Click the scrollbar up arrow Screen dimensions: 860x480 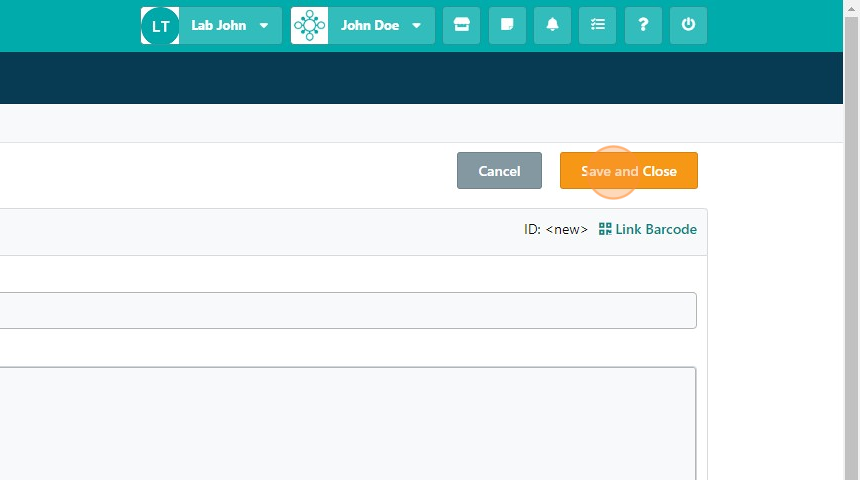pyautogui.click(x=852, y=8)
